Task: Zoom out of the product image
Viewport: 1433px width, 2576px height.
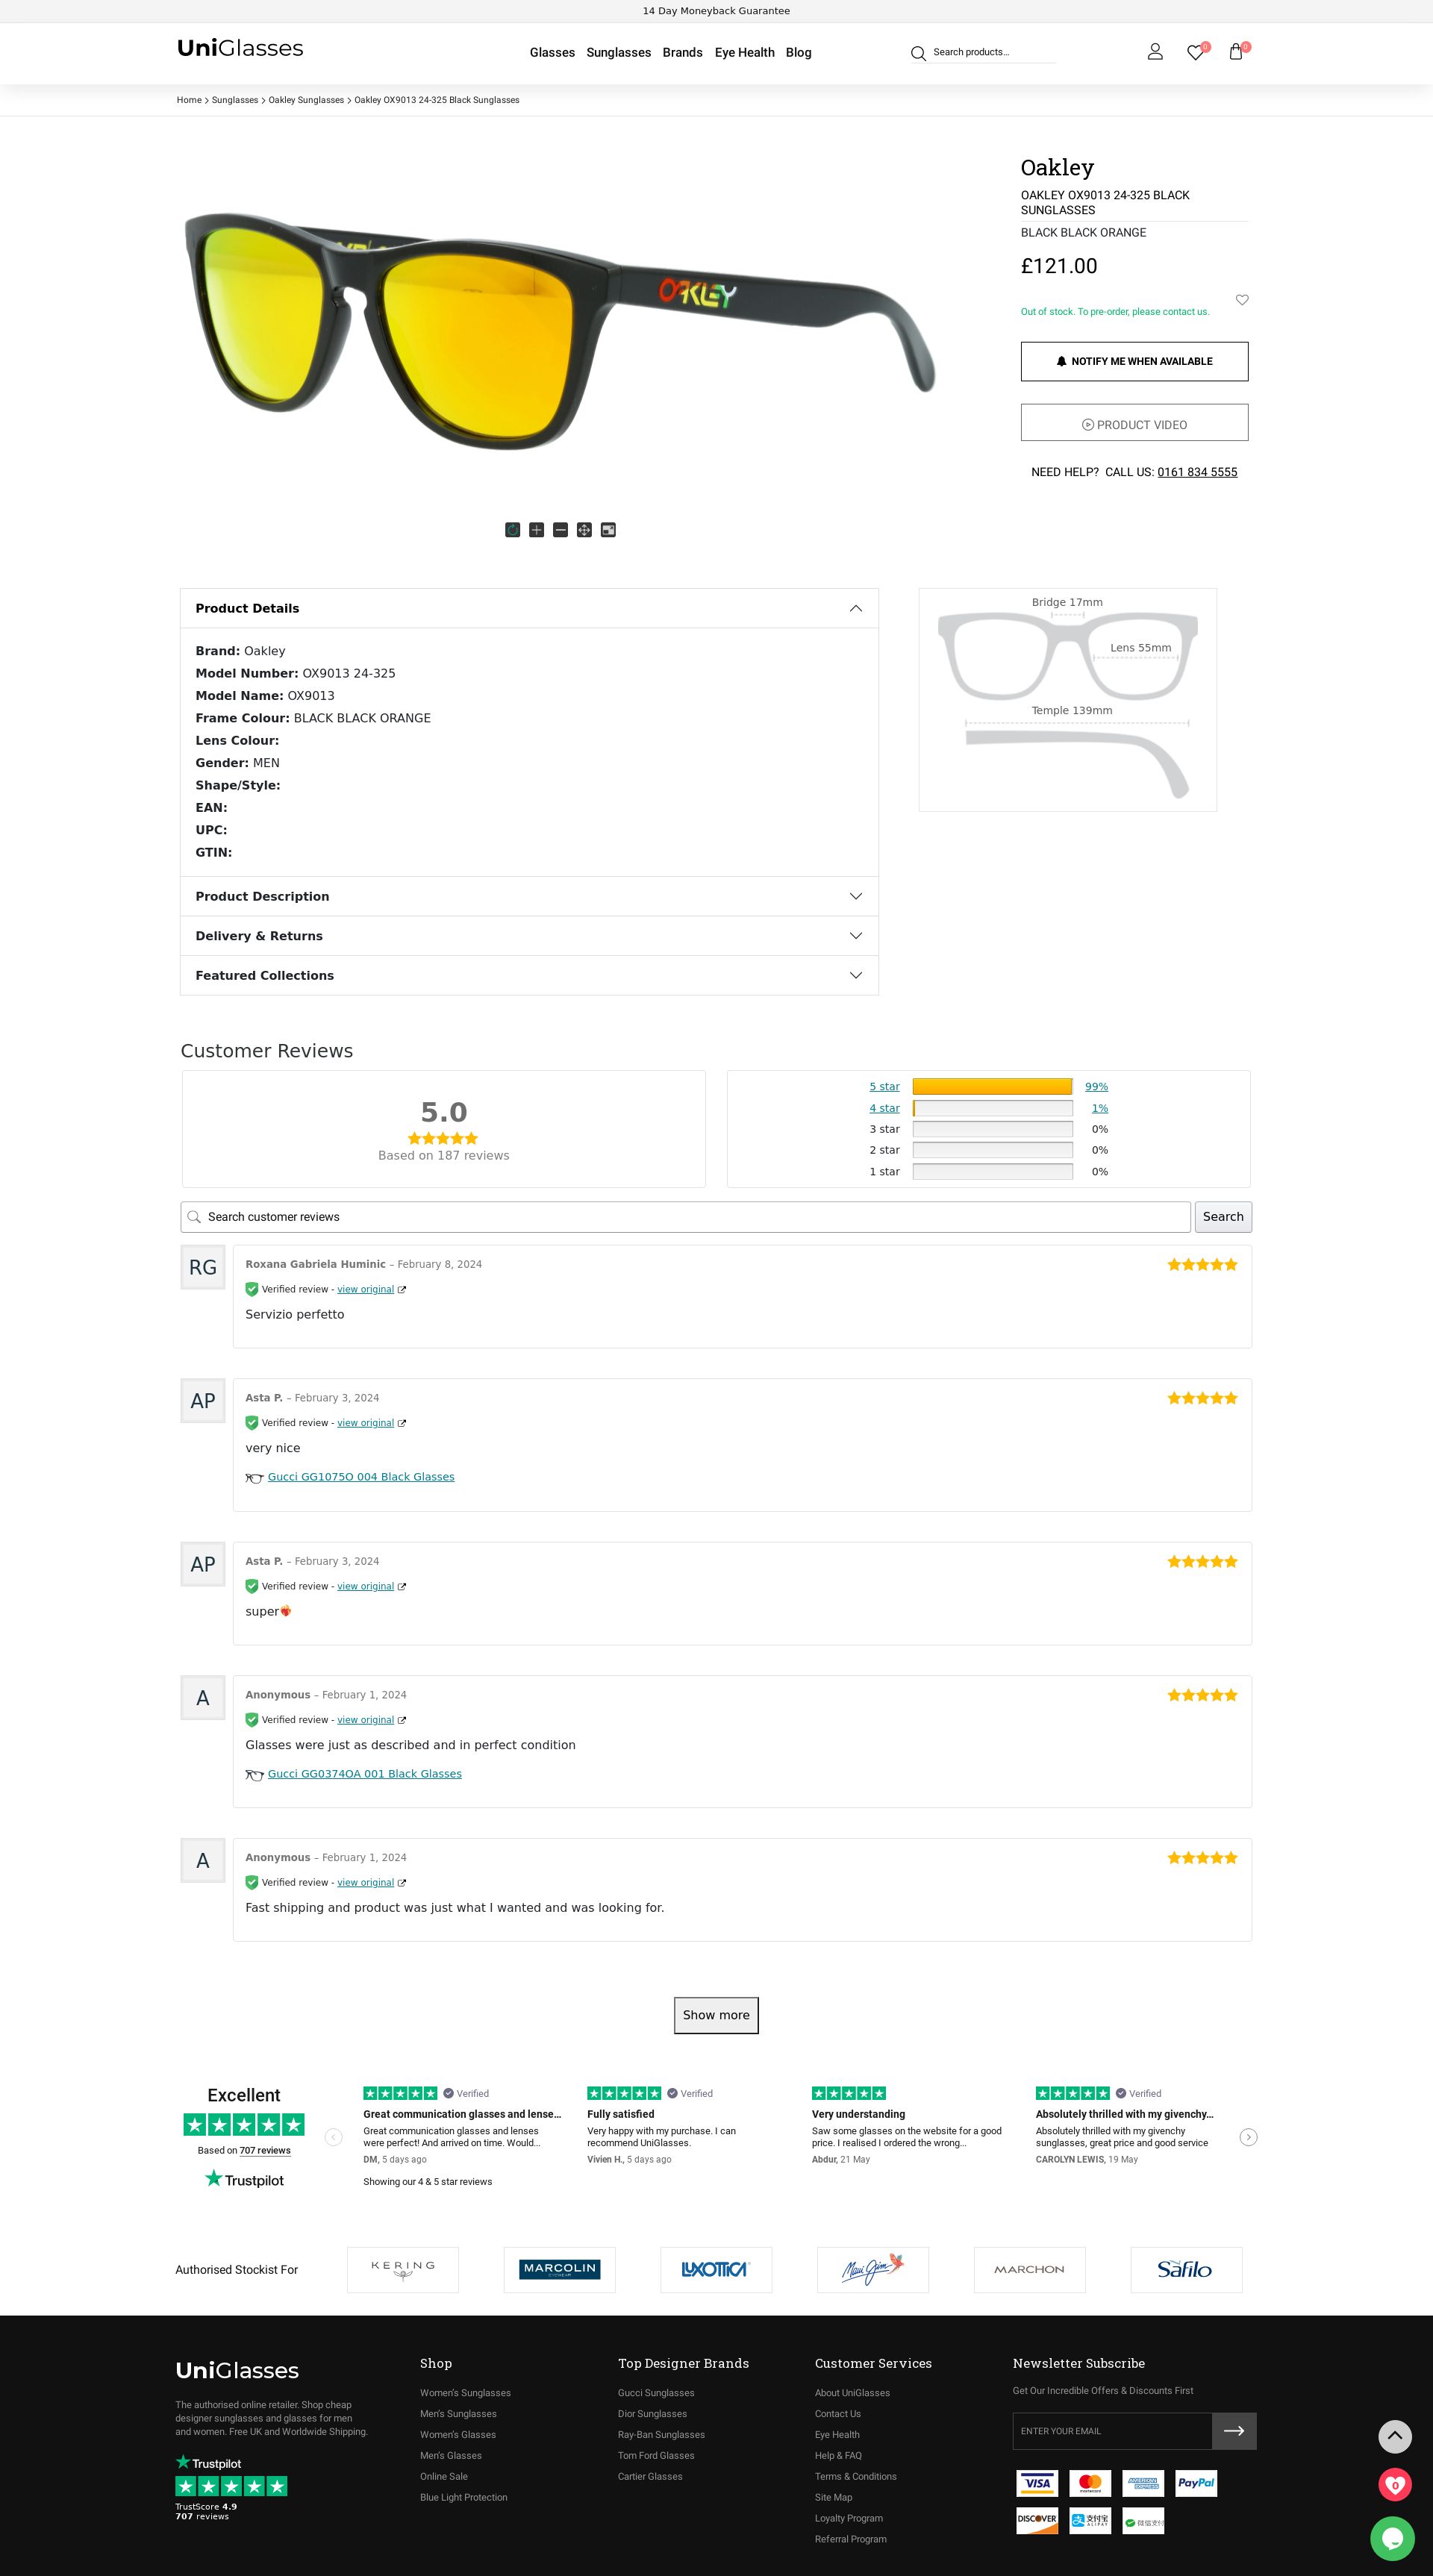Action: click(x=561, y=530)
